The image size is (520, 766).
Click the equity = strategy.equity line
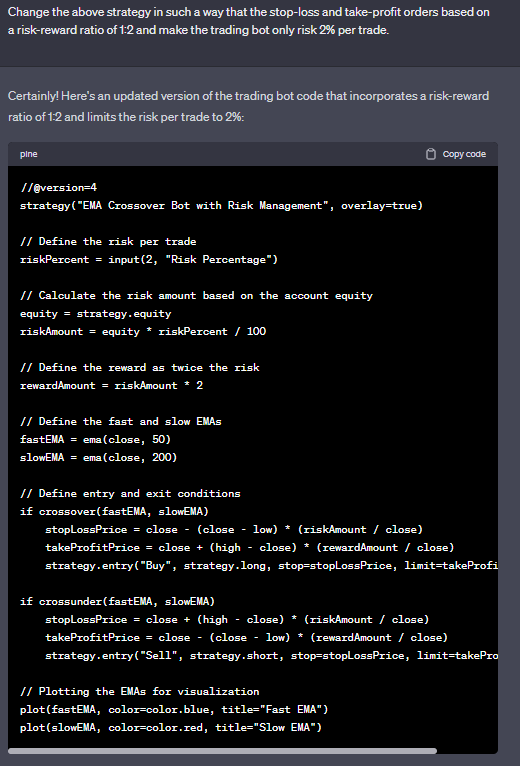click(96, 314)
